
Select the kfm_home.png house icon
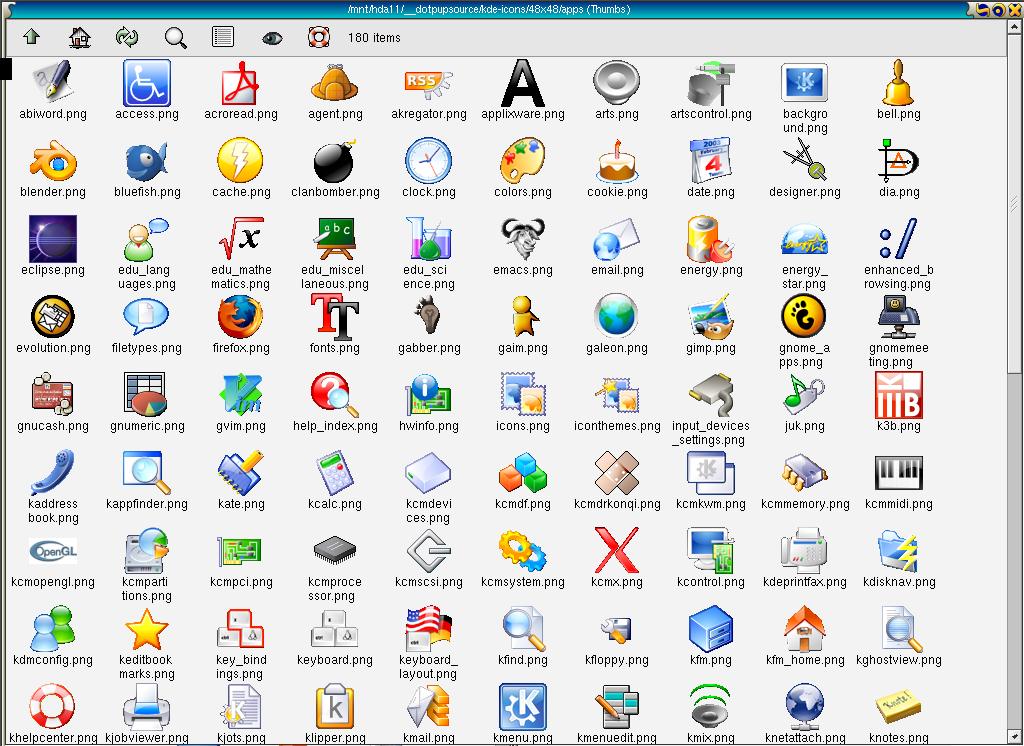(x=805, y=628)
